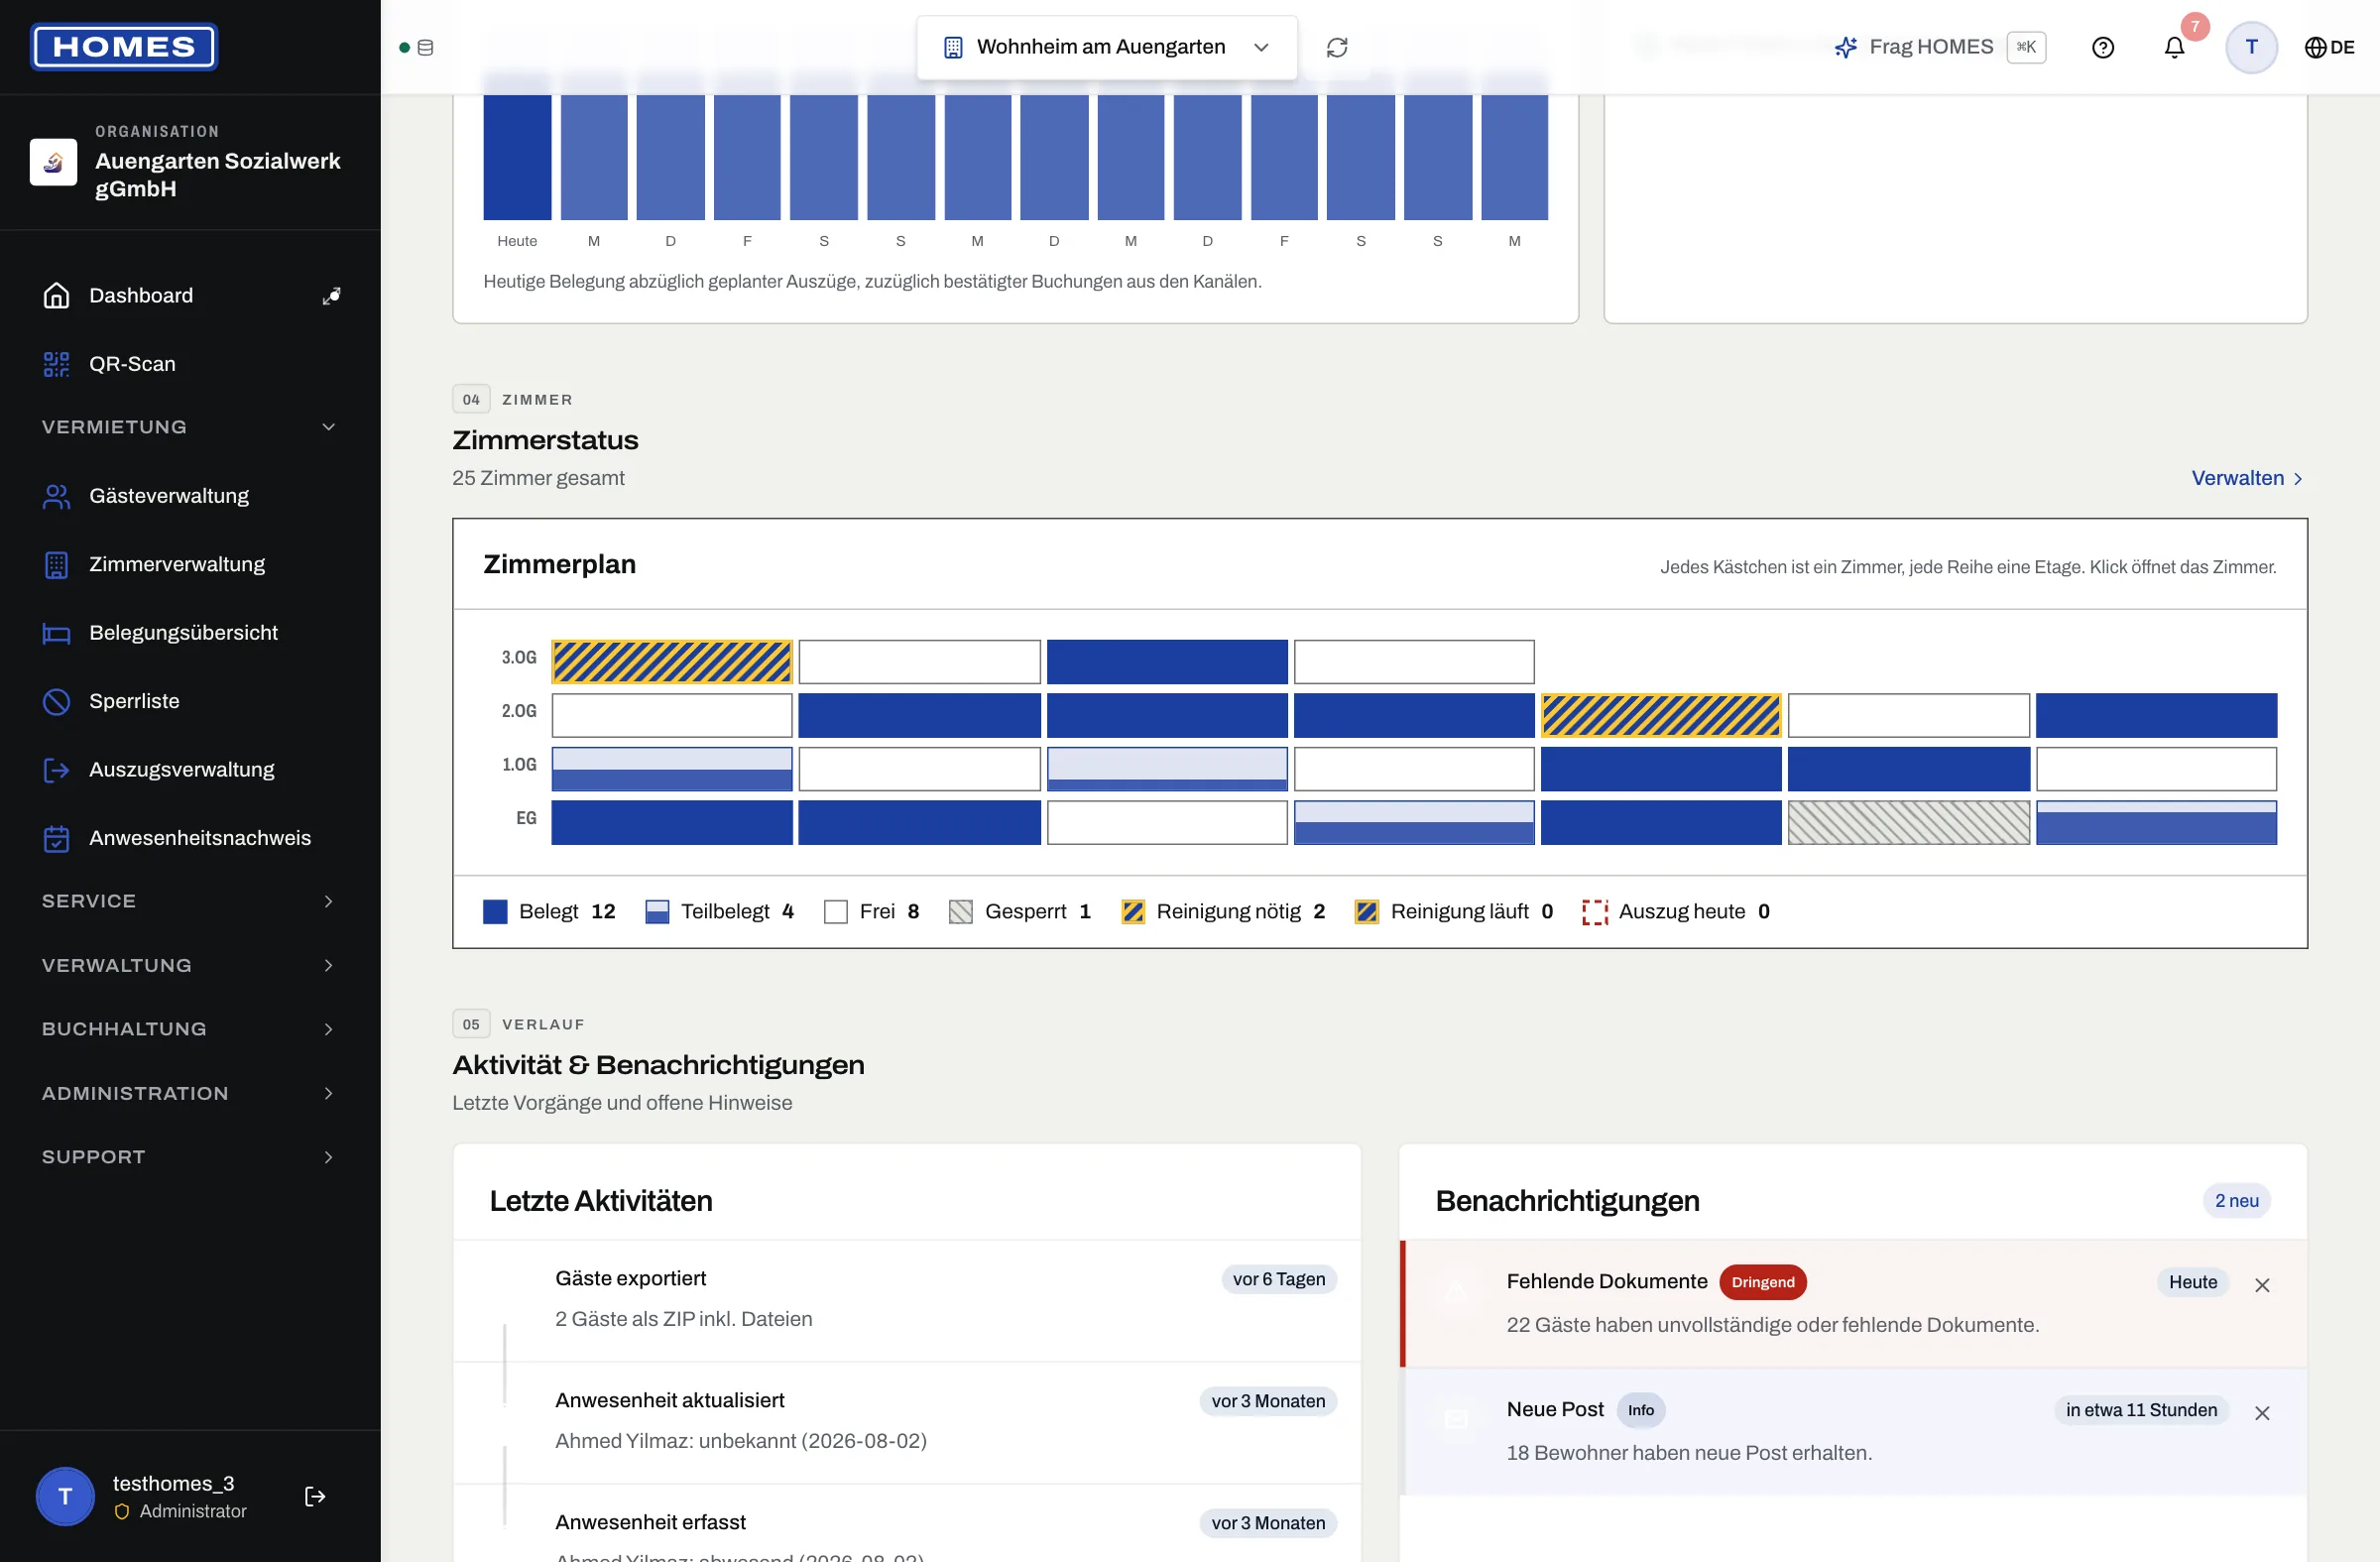Click the Reinigung läuft legend swatch
The image size is (2380, 1562).
tap(1367, 912)
